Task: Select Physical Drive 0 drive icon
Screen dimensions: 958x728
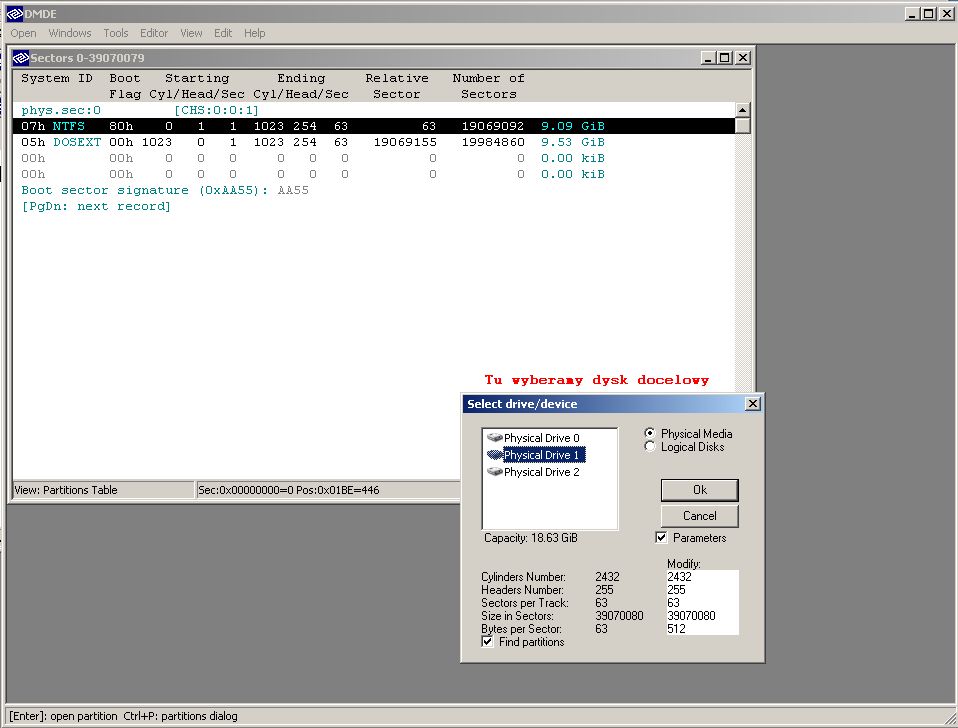Action: (x=494, y=437)
